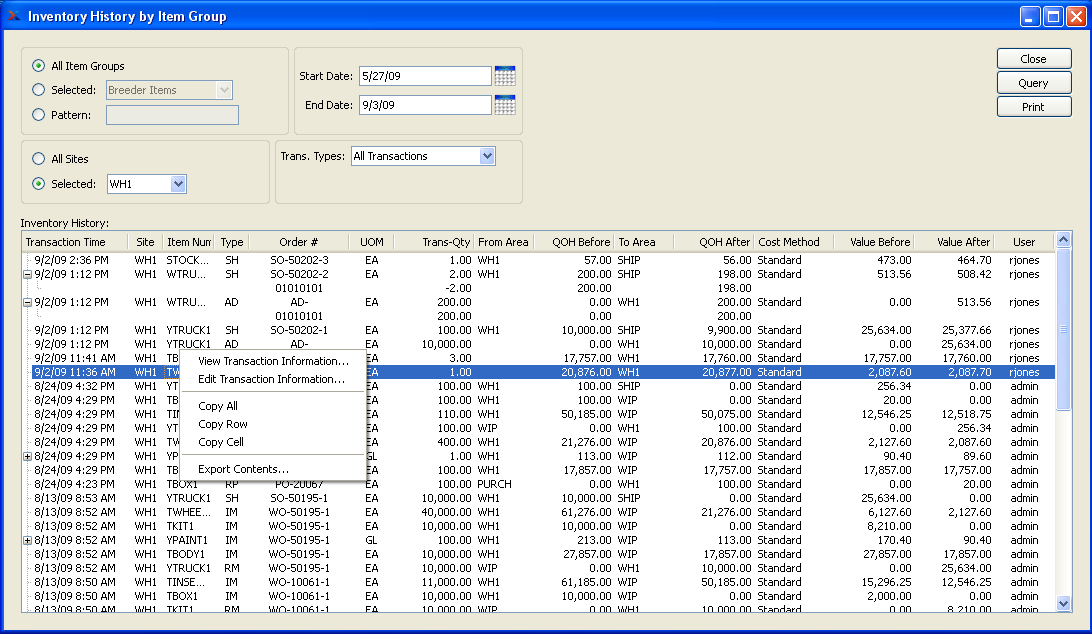Expand the YPAINT1 IM transaction row

click(x=27, y=540)
